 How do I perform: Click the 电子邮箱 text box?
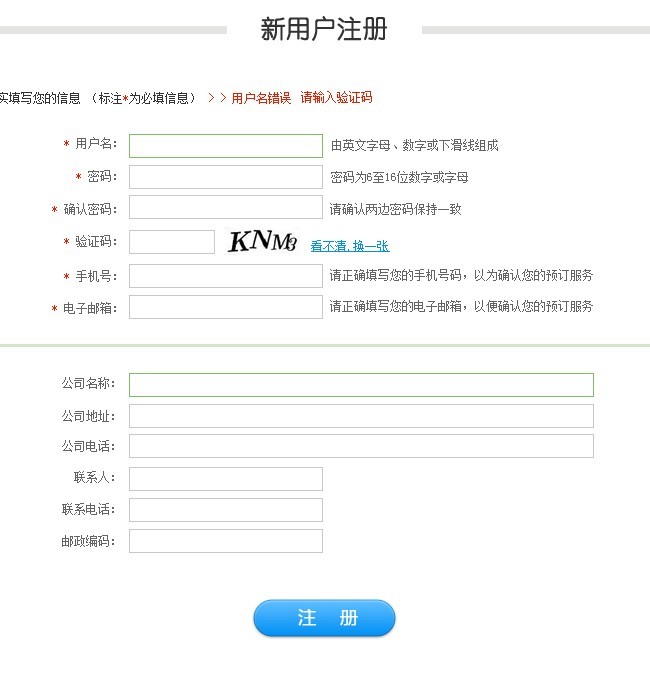pyautogui.click(x=225, y=307)
